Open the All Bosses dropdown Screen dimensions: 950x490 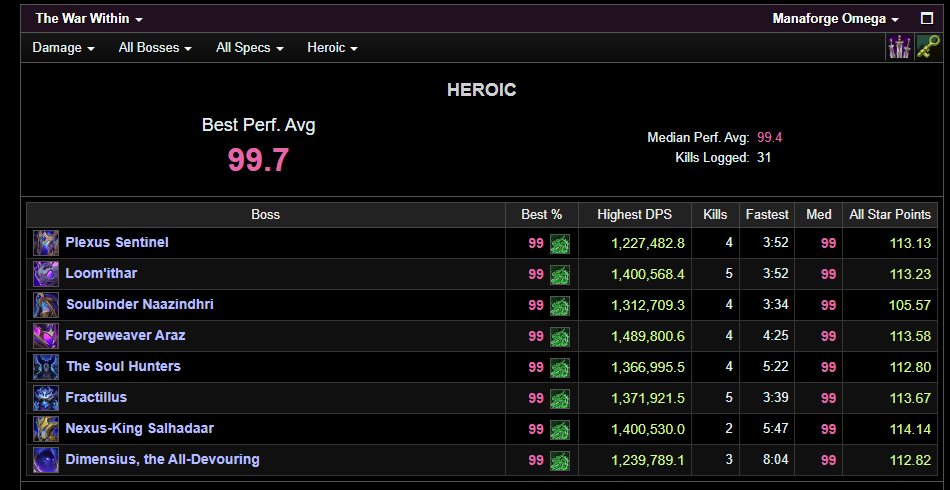pos(155,47)
